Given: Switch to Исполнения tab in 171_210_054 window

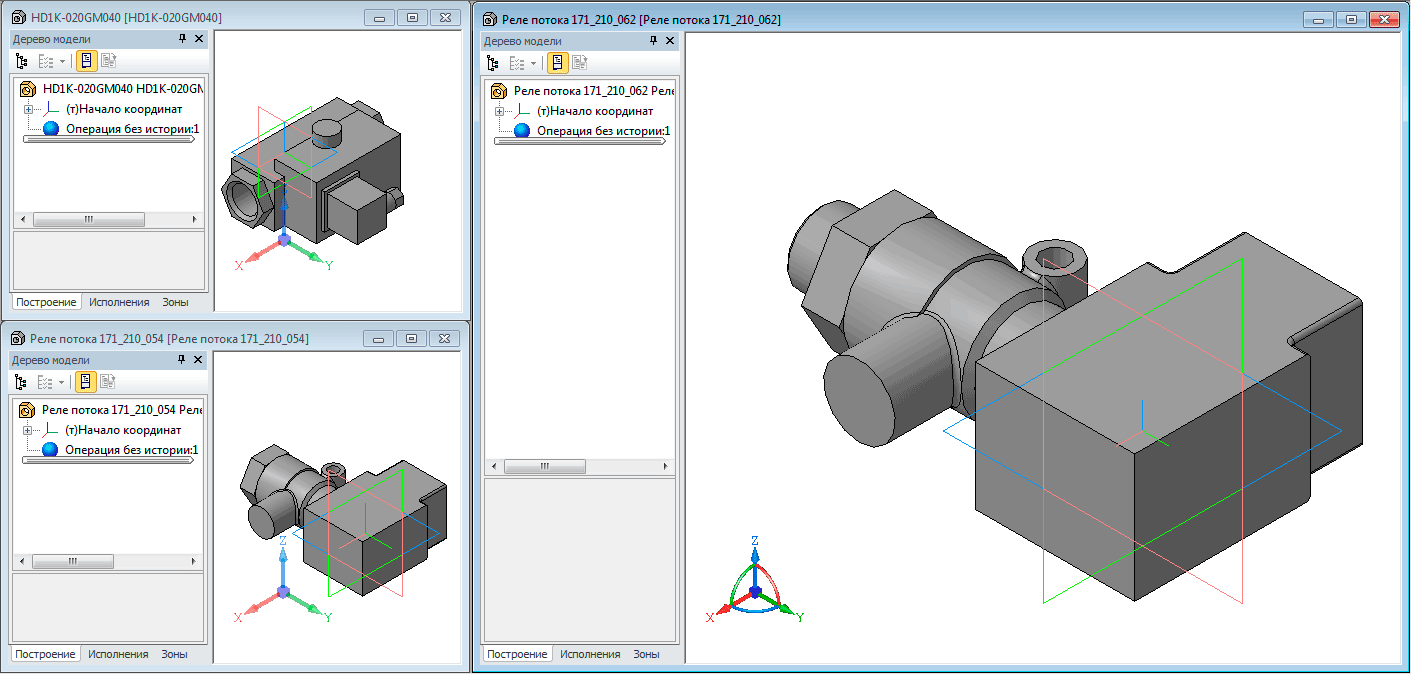Looking at the screenshot, I should 118,654.
